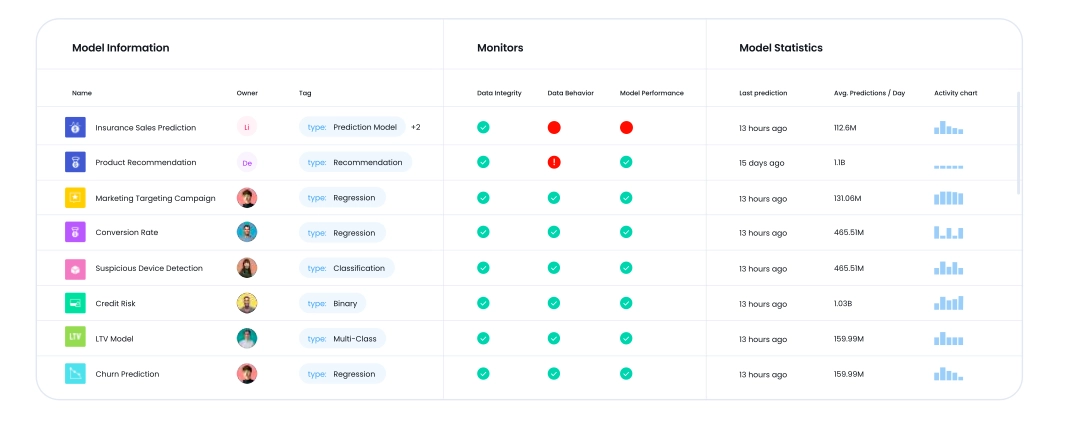The width and height of the screenshot is (1068, 431).
Task: Click owner photo for Churn Prediction
Action: coord(247,374)
